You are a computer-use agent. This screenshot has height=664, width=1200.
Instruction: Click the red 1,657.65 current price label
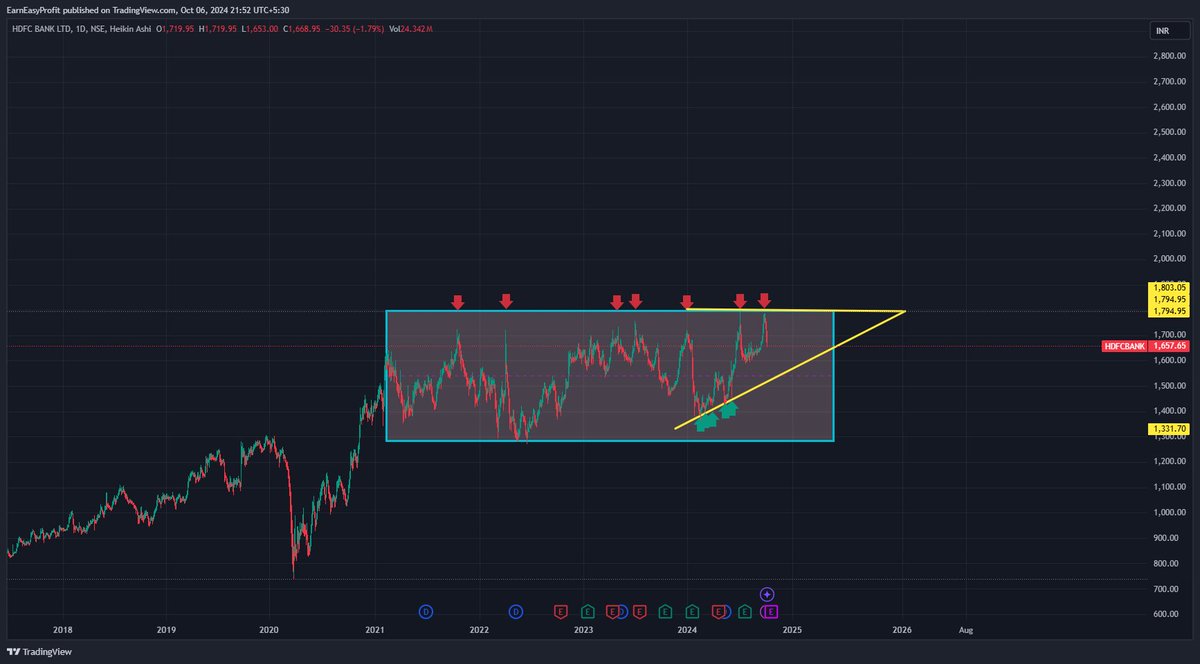[x=1168, y=346]
